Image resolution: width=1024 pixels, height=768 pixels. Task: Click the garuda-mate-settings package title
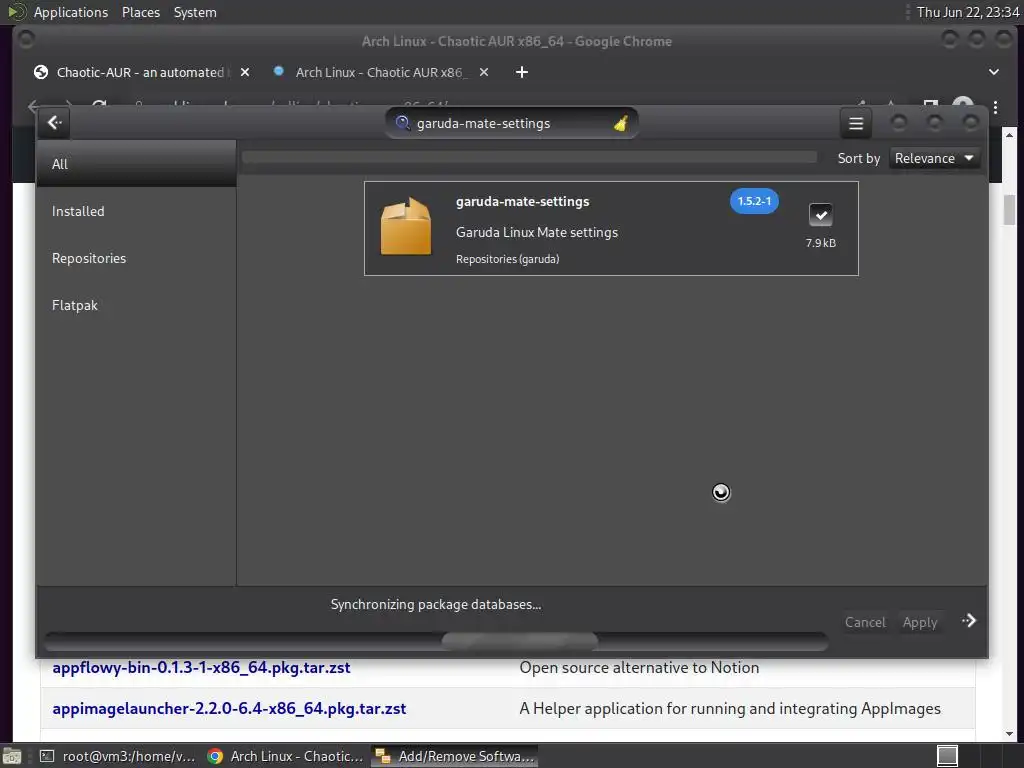(x=522, y=201)
